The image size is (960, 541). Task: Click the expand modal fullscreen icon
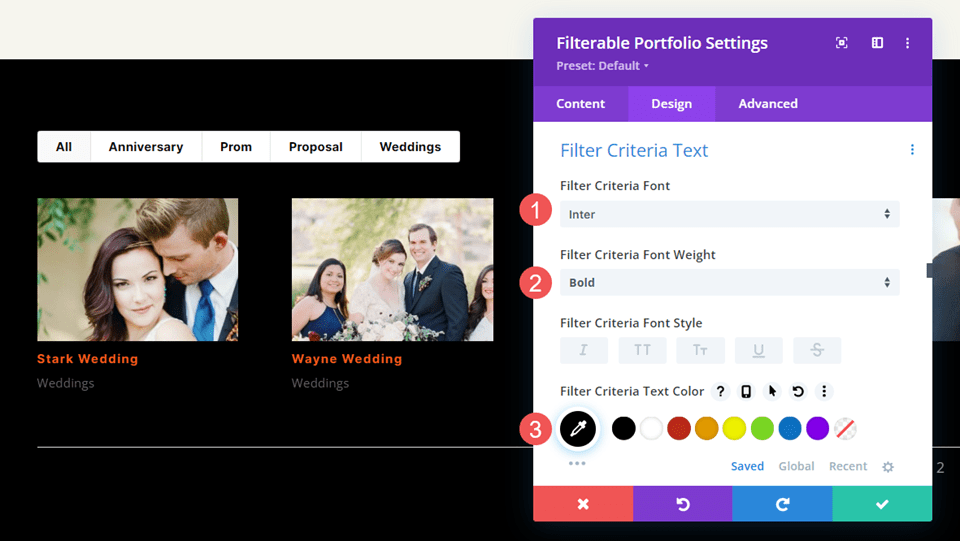[842, 43]
